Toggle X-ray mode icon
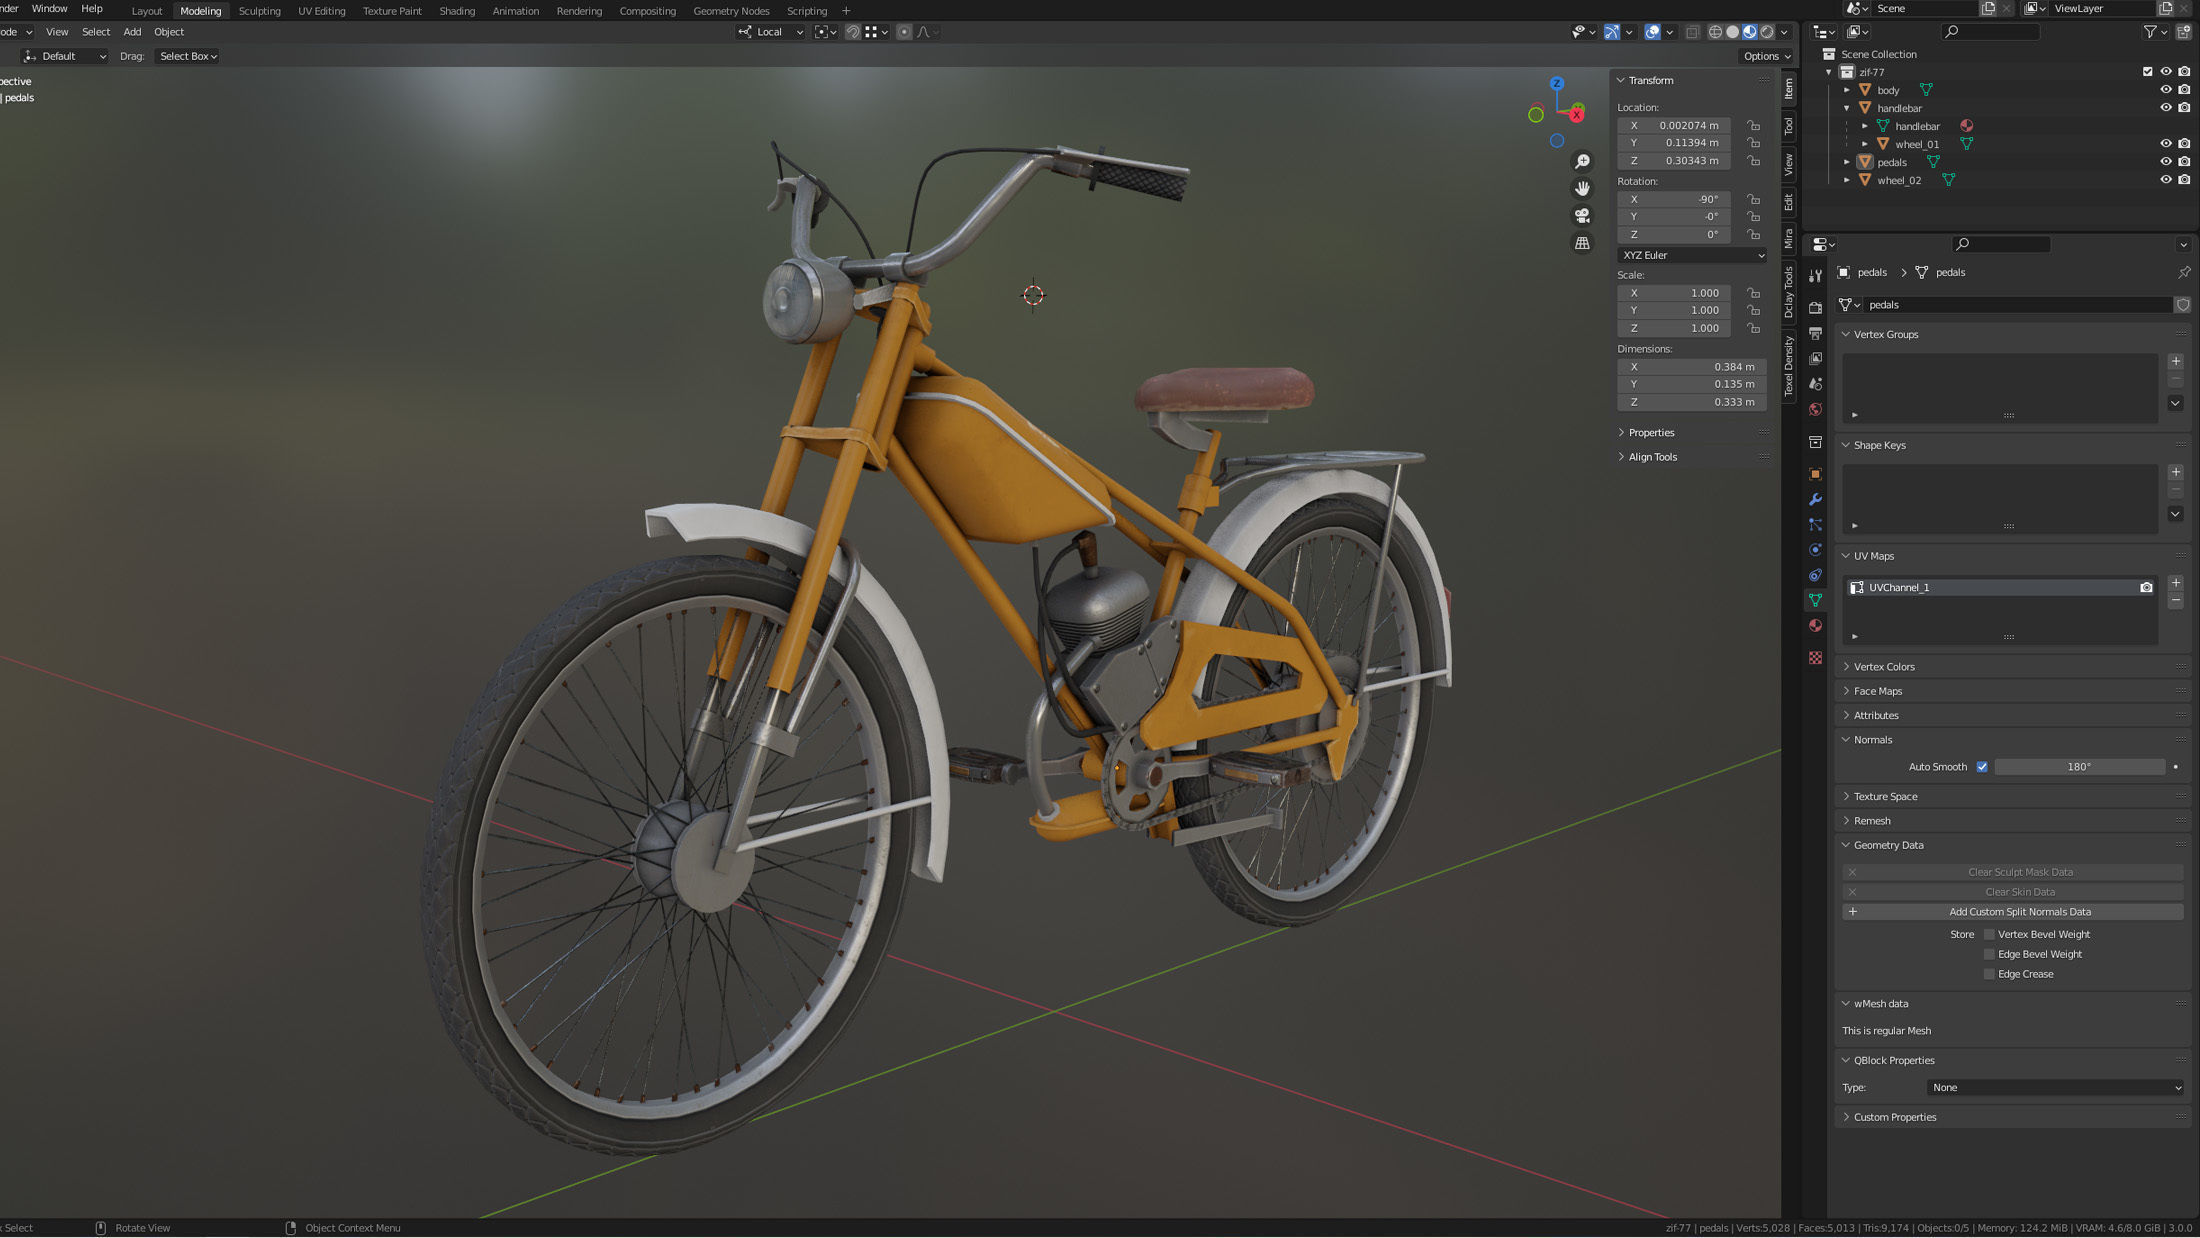Screen dimensions: 2200x1238 click(x=1692, y=32)
